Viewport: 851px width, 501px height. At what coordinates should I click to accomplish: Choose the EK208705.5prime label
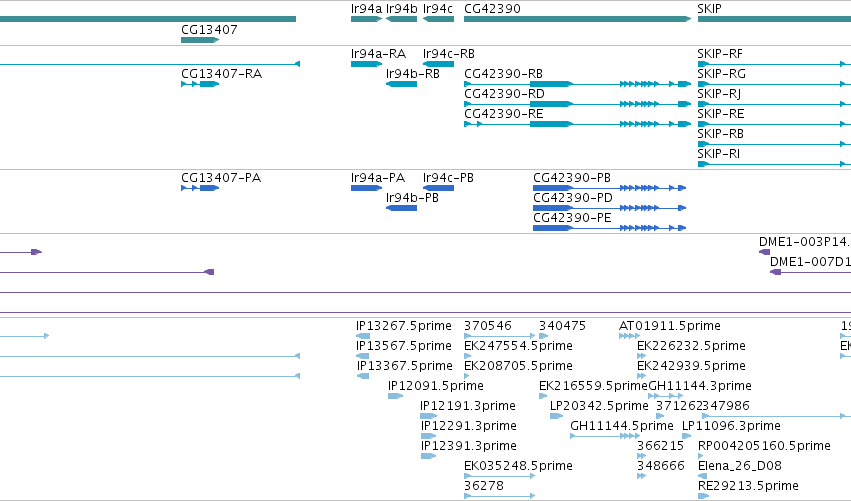[518, 366]
